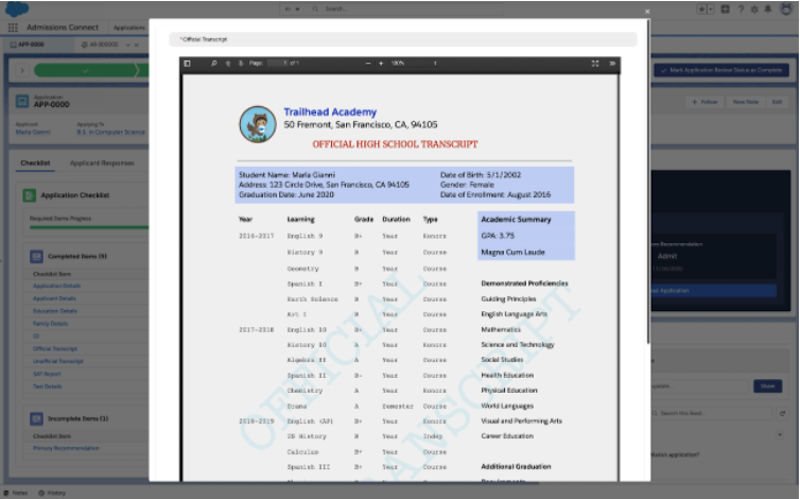Go to previous page in PDF viewer
The height and width of the screenshot is (499, 800).
[x=228, y=63]
